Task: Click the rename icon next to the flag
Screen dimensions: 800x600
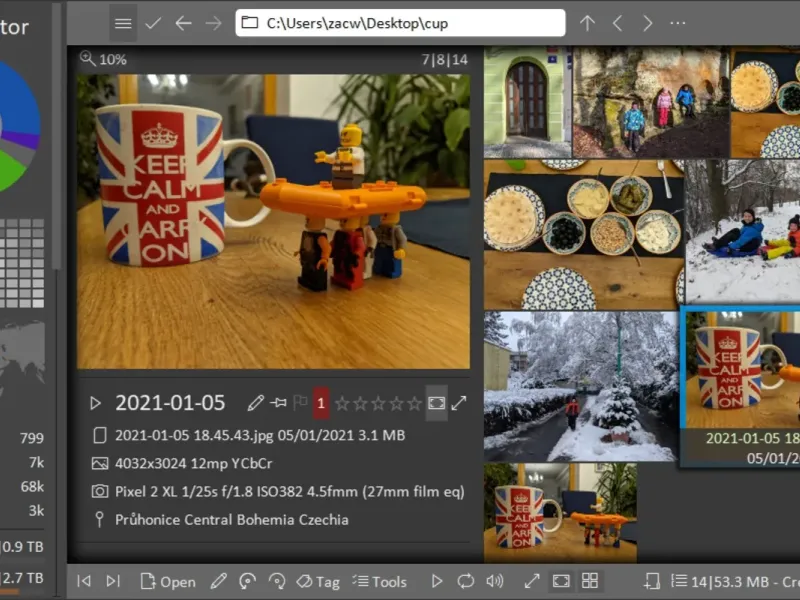Action: pyautogui.click(x=278, y=403)
